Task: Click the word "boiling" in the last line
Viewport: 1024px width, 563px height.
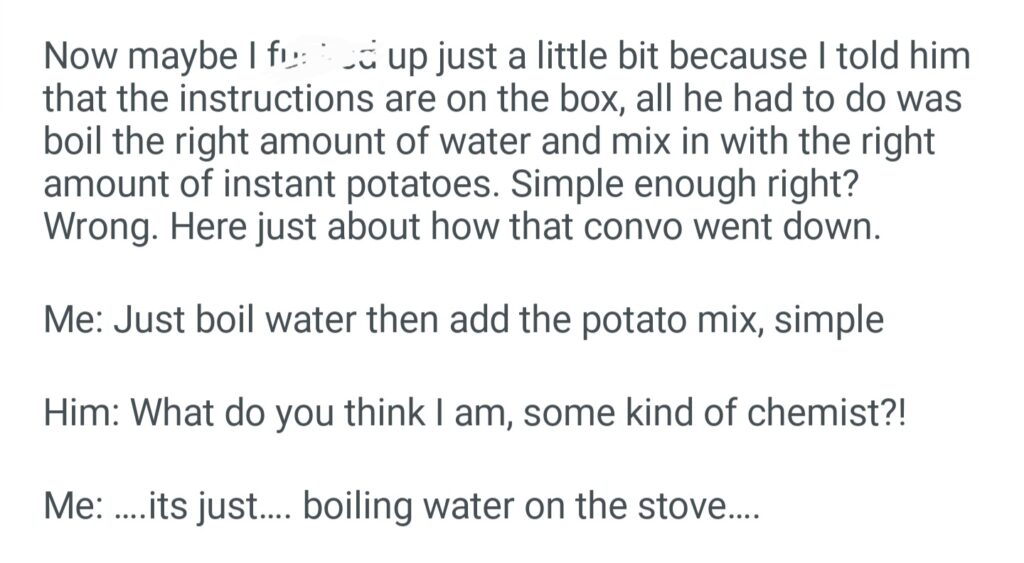Action: (x=356, y=507)
